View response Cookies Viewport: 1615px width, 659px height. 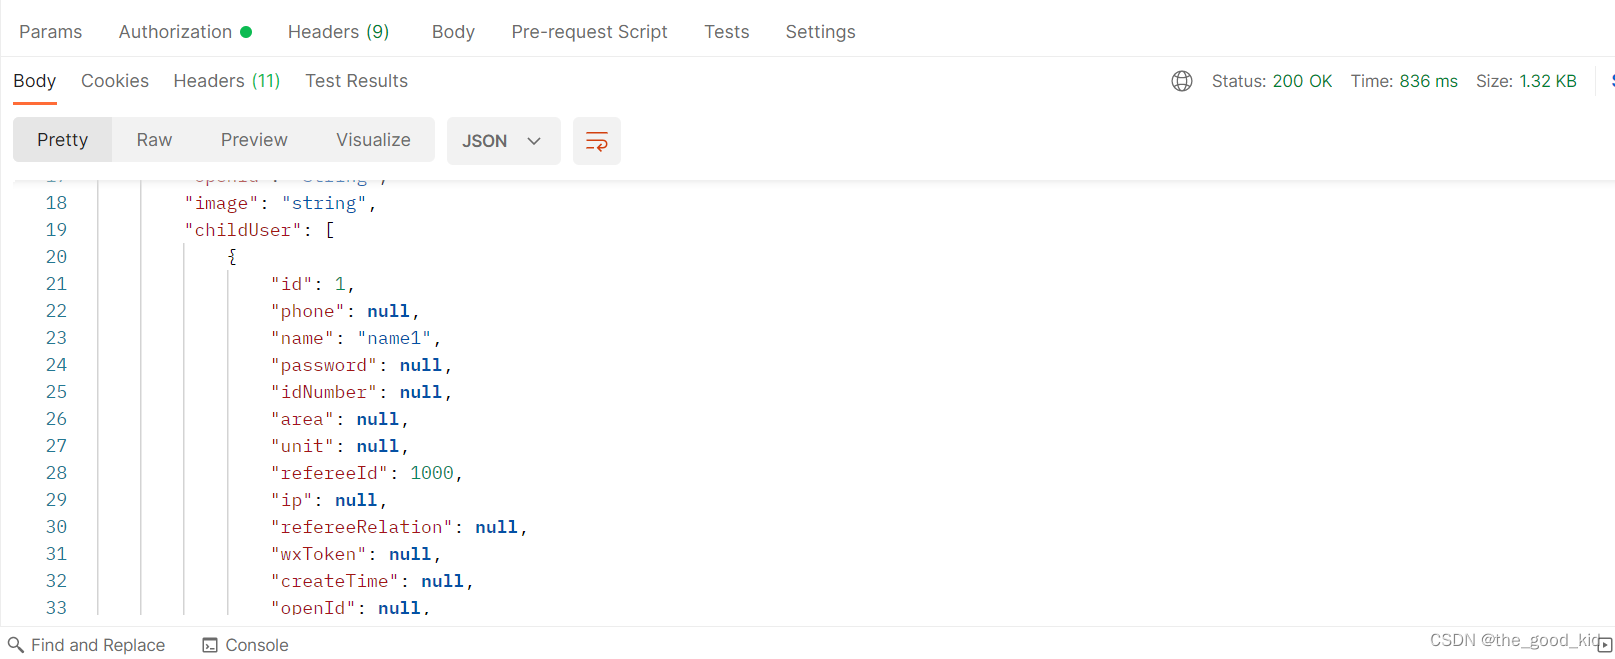coord(115,81)
